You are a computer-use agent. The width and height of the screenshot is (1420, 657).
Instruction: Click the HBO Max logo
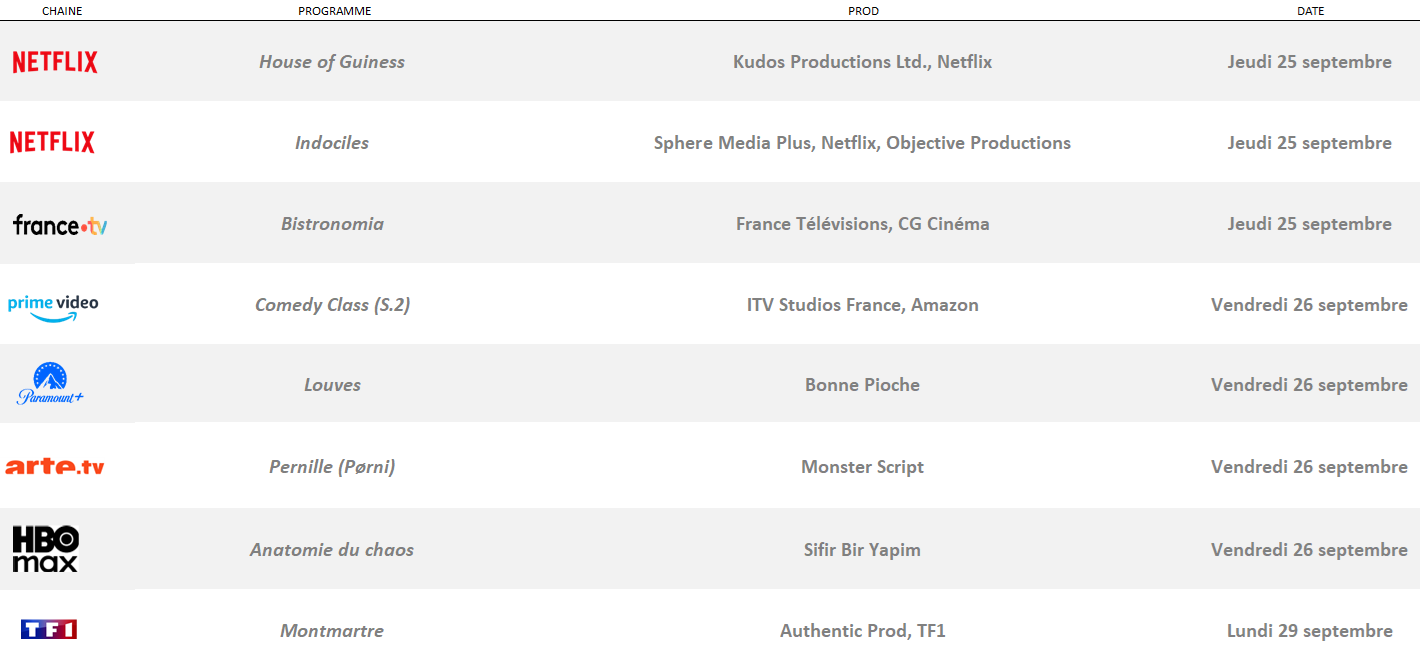(45, 549)
